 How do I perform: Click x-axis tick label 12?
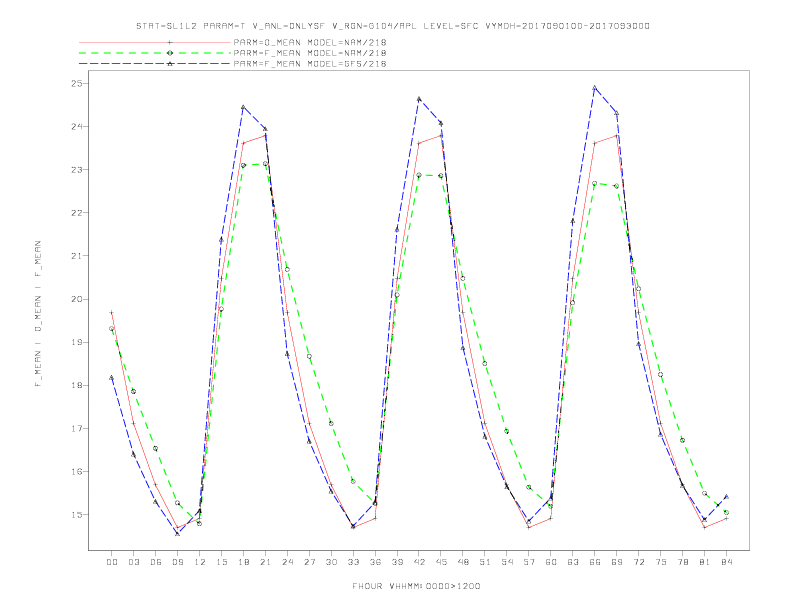pyautogui.click(x=200, y=562)
